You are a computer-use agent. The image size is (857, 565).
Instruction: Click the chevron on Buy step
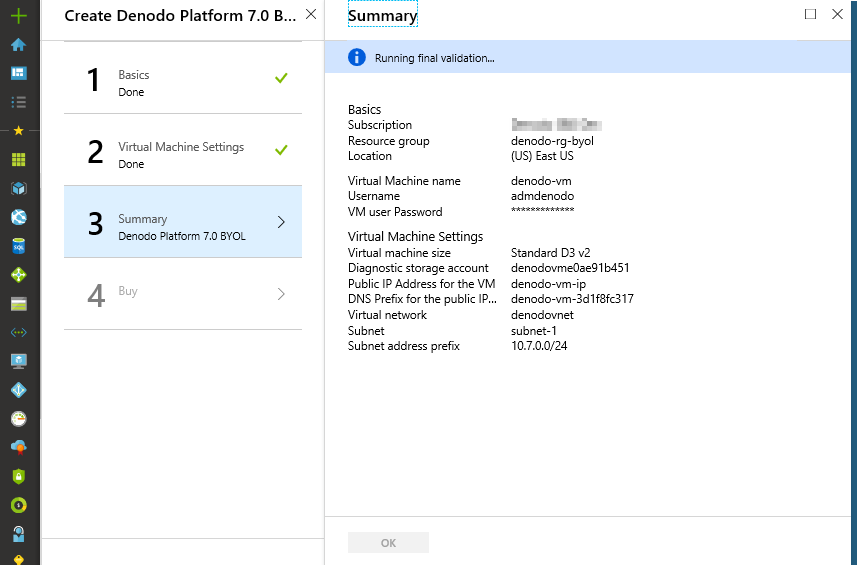[x=281, y=294]
